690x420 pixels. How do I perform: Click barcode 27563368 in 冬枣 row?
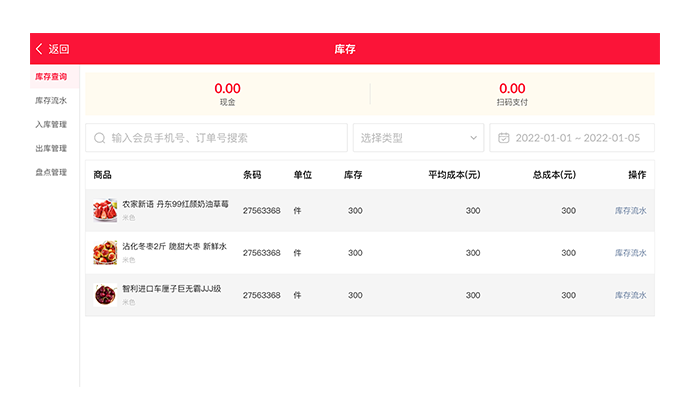point(261,253)
